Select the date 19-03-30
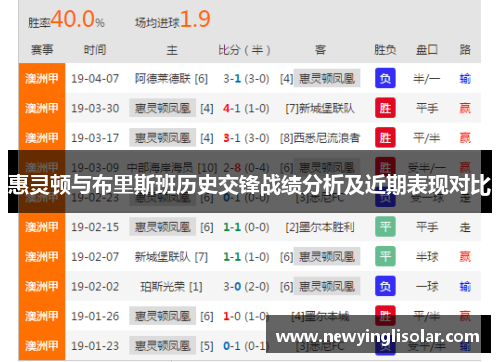This screenshot has width=500, height=362. coord(95,108)
